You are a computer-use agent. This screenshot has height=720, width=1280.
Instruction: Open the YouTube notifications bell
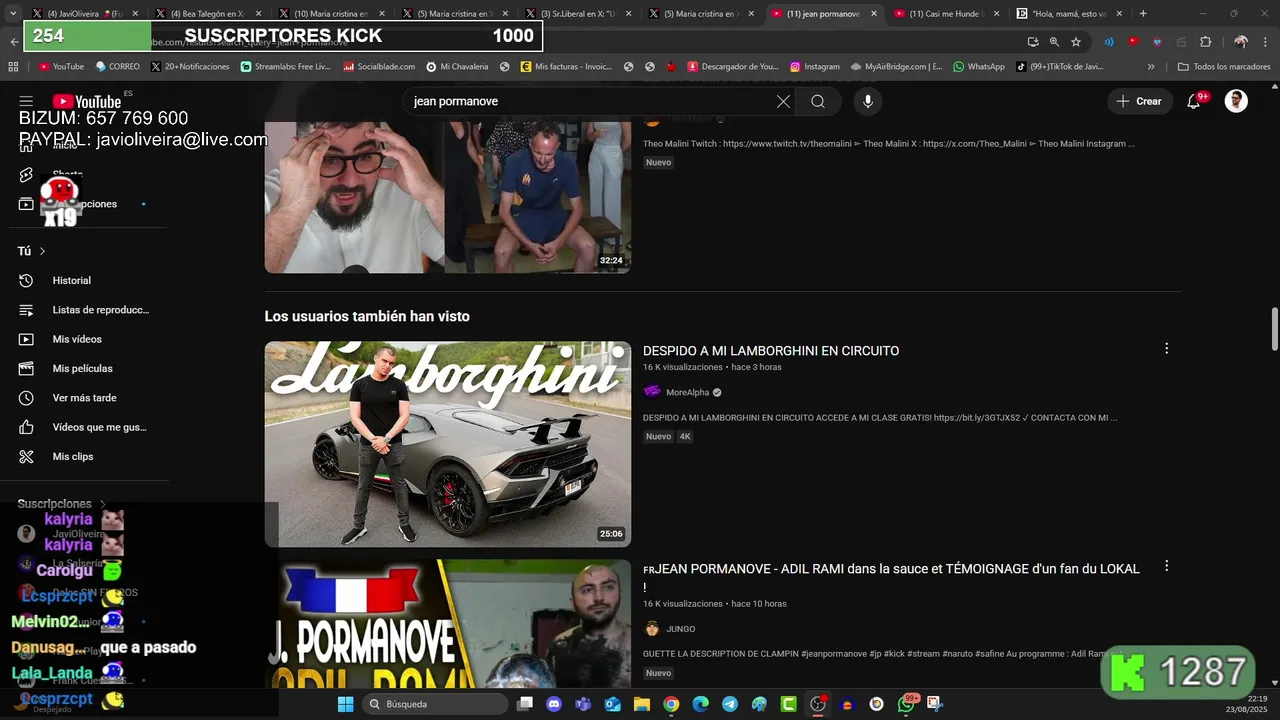1194,101
